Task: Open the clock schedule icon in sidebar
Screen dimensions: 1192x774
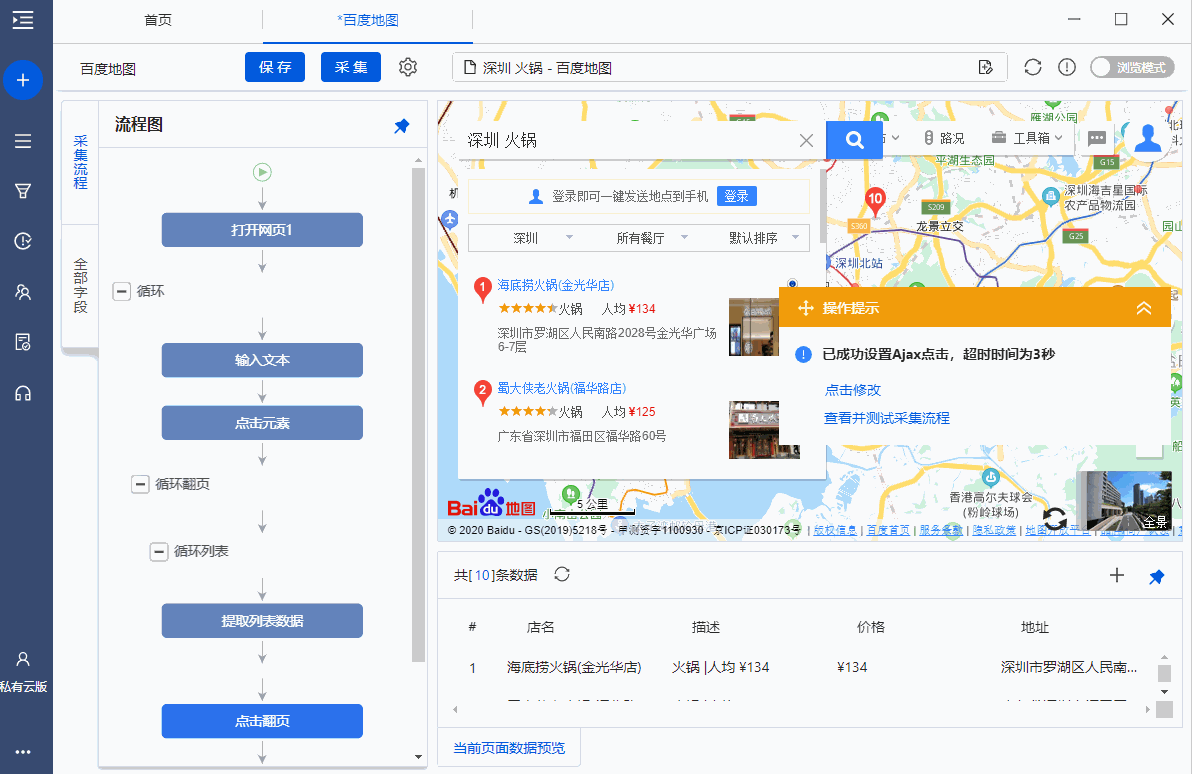Action: coord(23,241)
